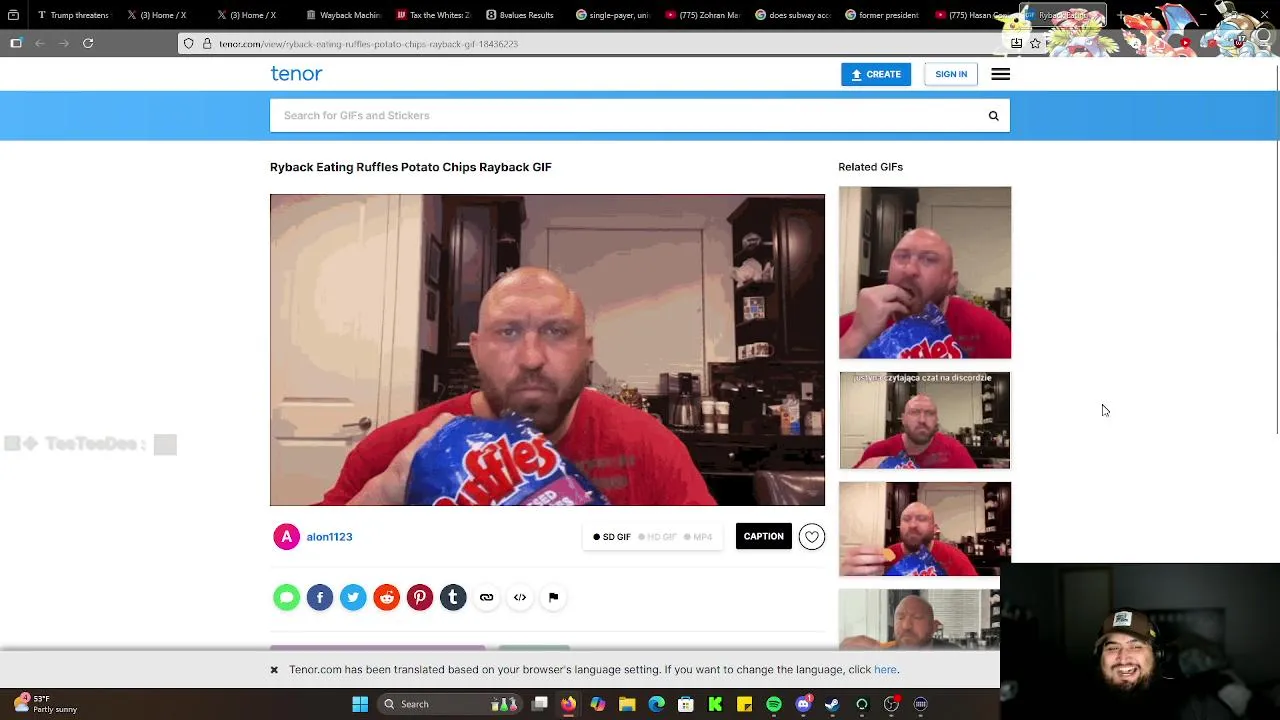
Task: Open first related GIF of Ryback eating chips
Action: click(925, 272)
